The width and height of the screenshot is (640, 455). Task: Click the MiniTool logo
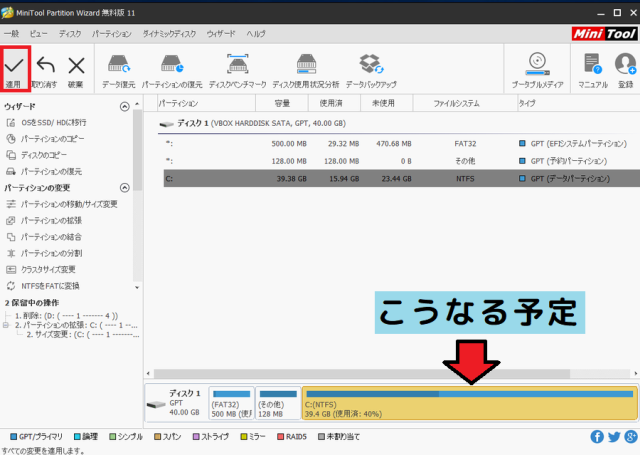coord(604,33)
